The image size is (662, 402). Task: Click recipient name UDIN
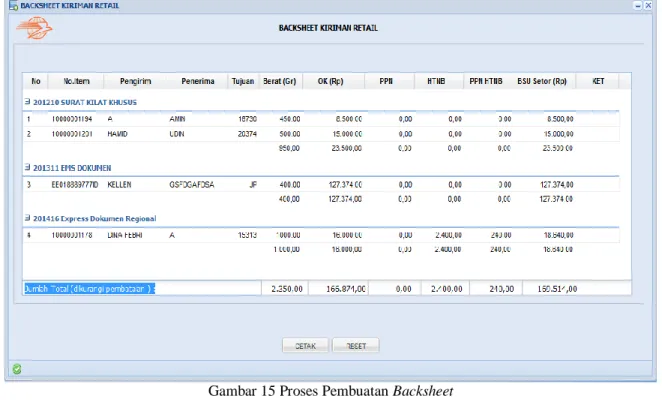coord(176,134)
